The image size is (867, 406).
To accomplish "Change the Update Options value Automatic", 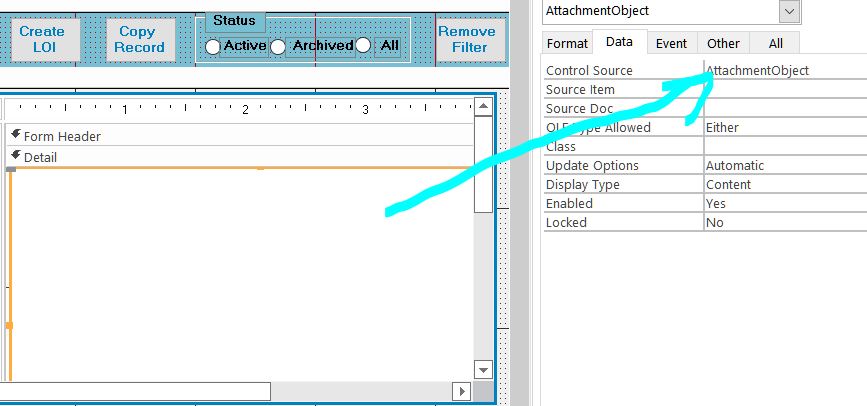I will [x=785, y=165].
